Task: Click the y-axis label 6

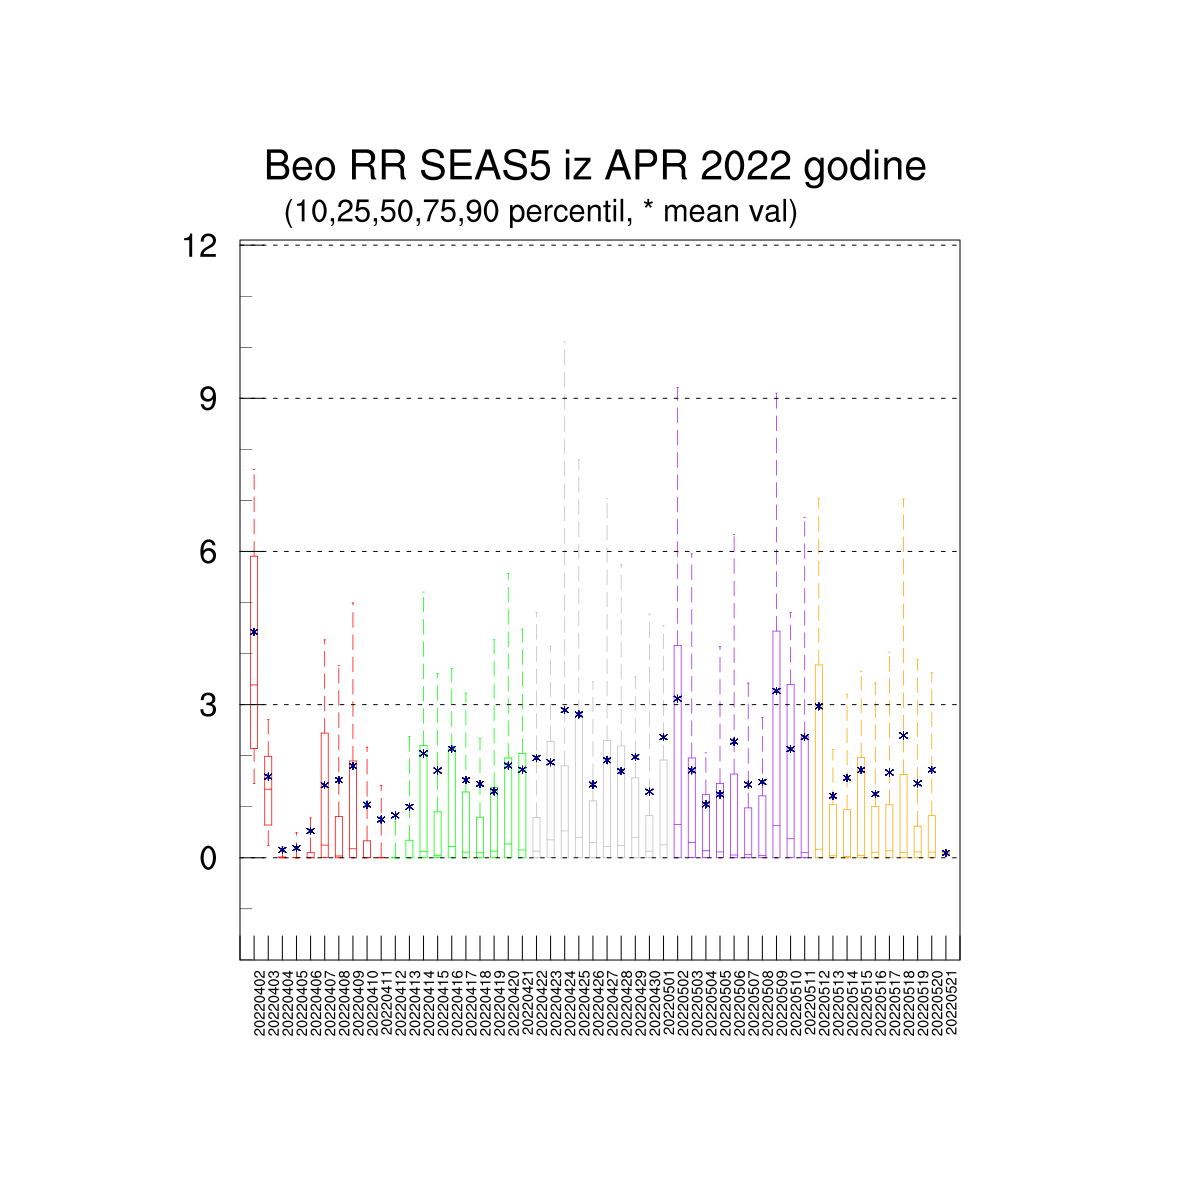Action: pos(208,552)
